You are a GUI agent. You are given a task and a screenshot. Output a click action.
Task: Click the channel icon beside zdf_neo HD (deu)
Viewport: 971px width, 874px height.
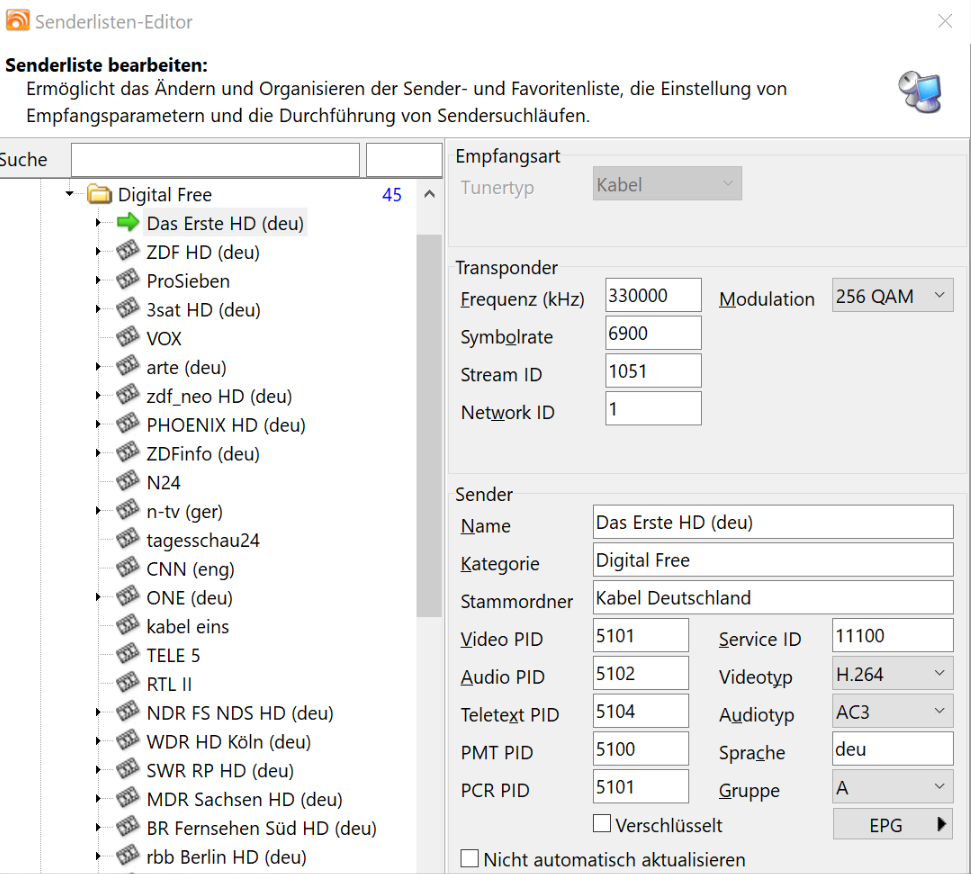point(128,395)
